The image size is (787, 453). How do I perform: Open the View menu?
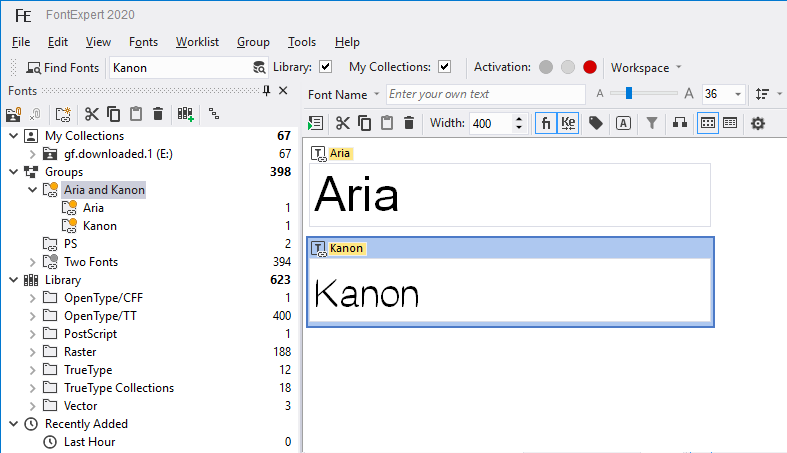98,42
